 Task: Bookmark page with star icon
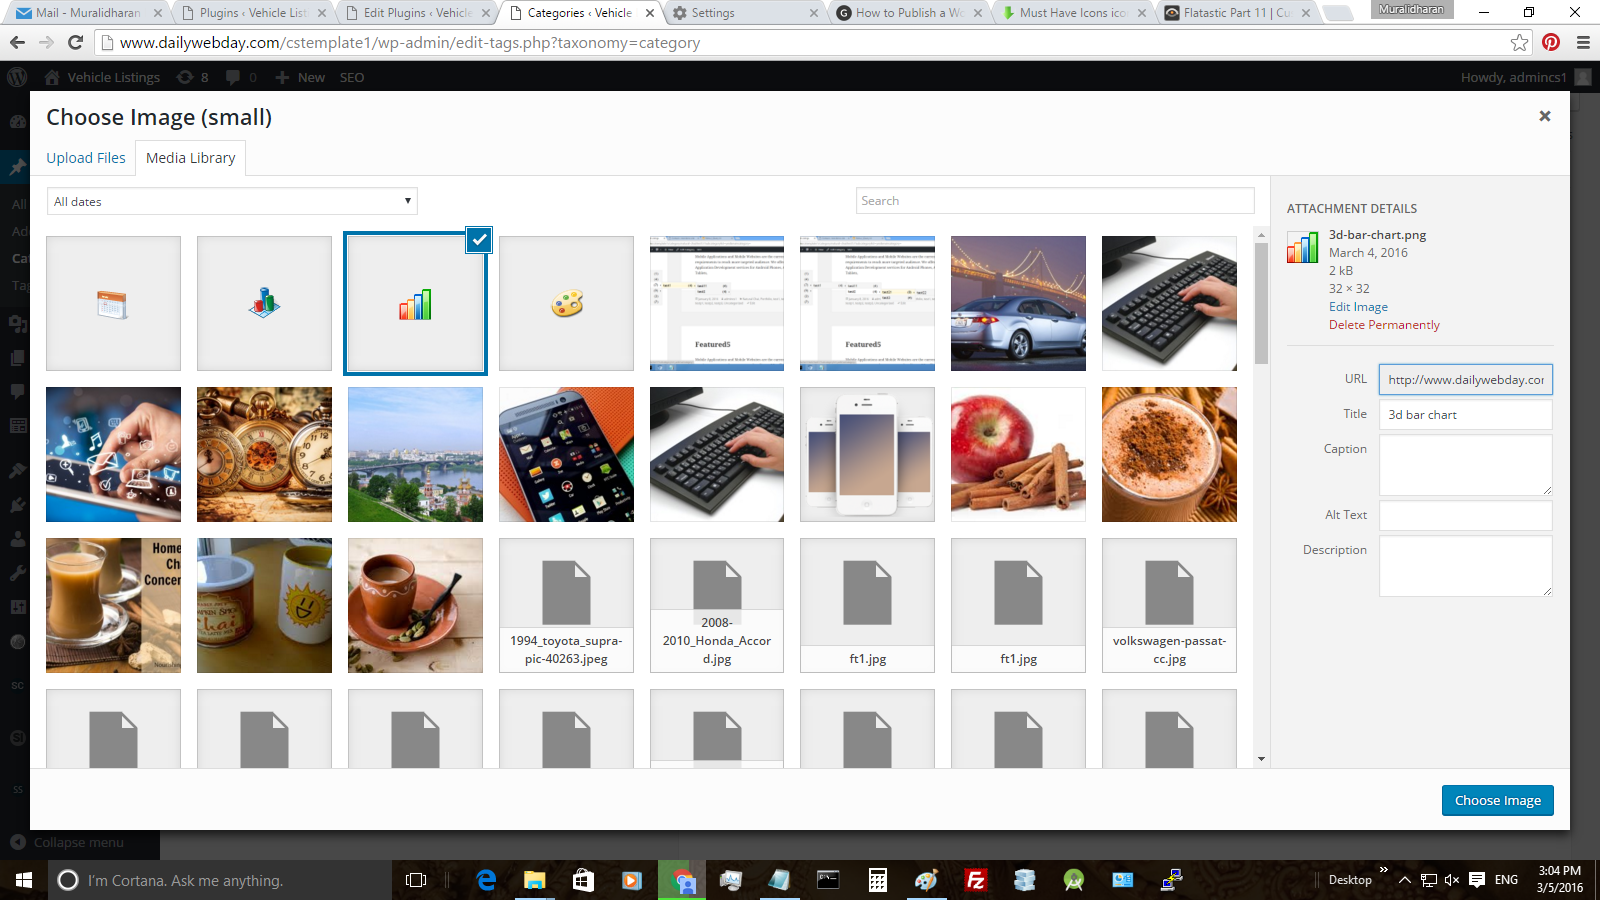pyautogui.click(x=1519, y=42)
